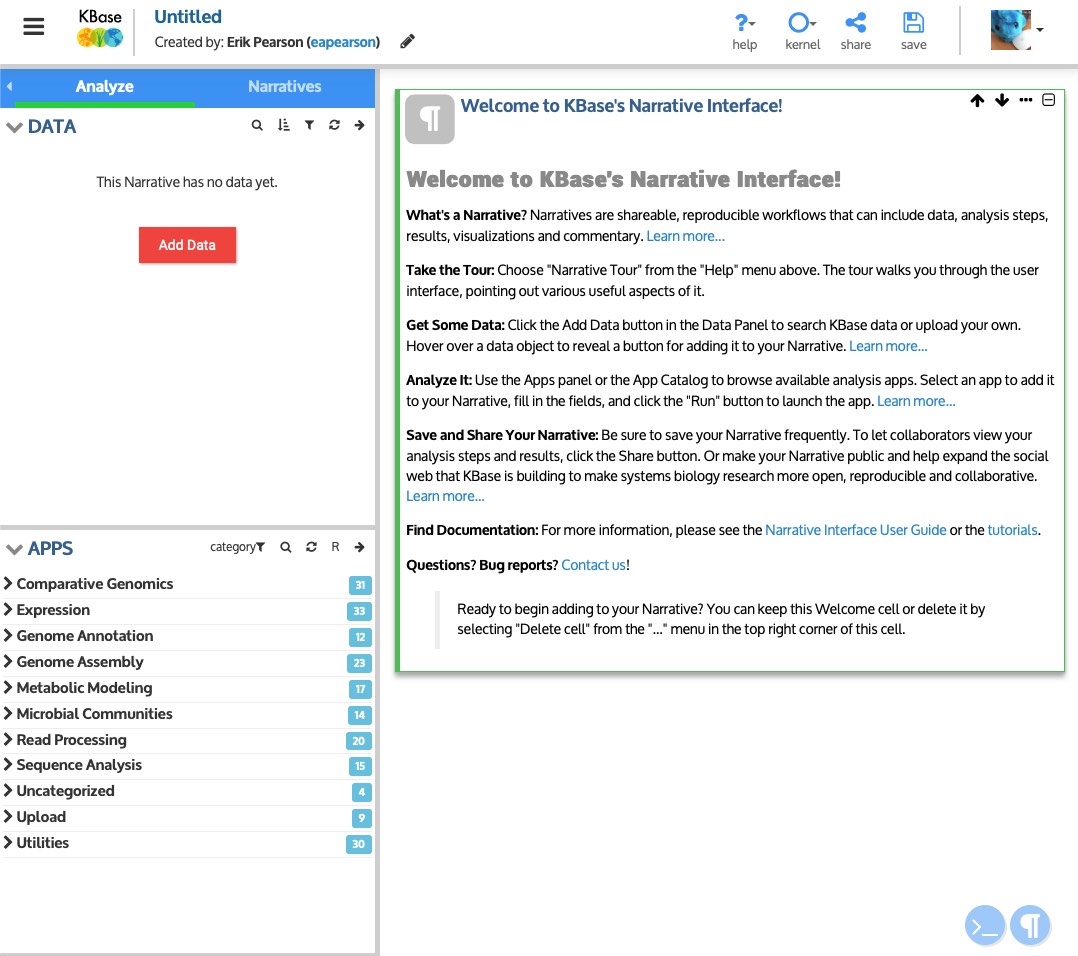Click the Add Data button
1078x956 pixels.
click(187, 244)
